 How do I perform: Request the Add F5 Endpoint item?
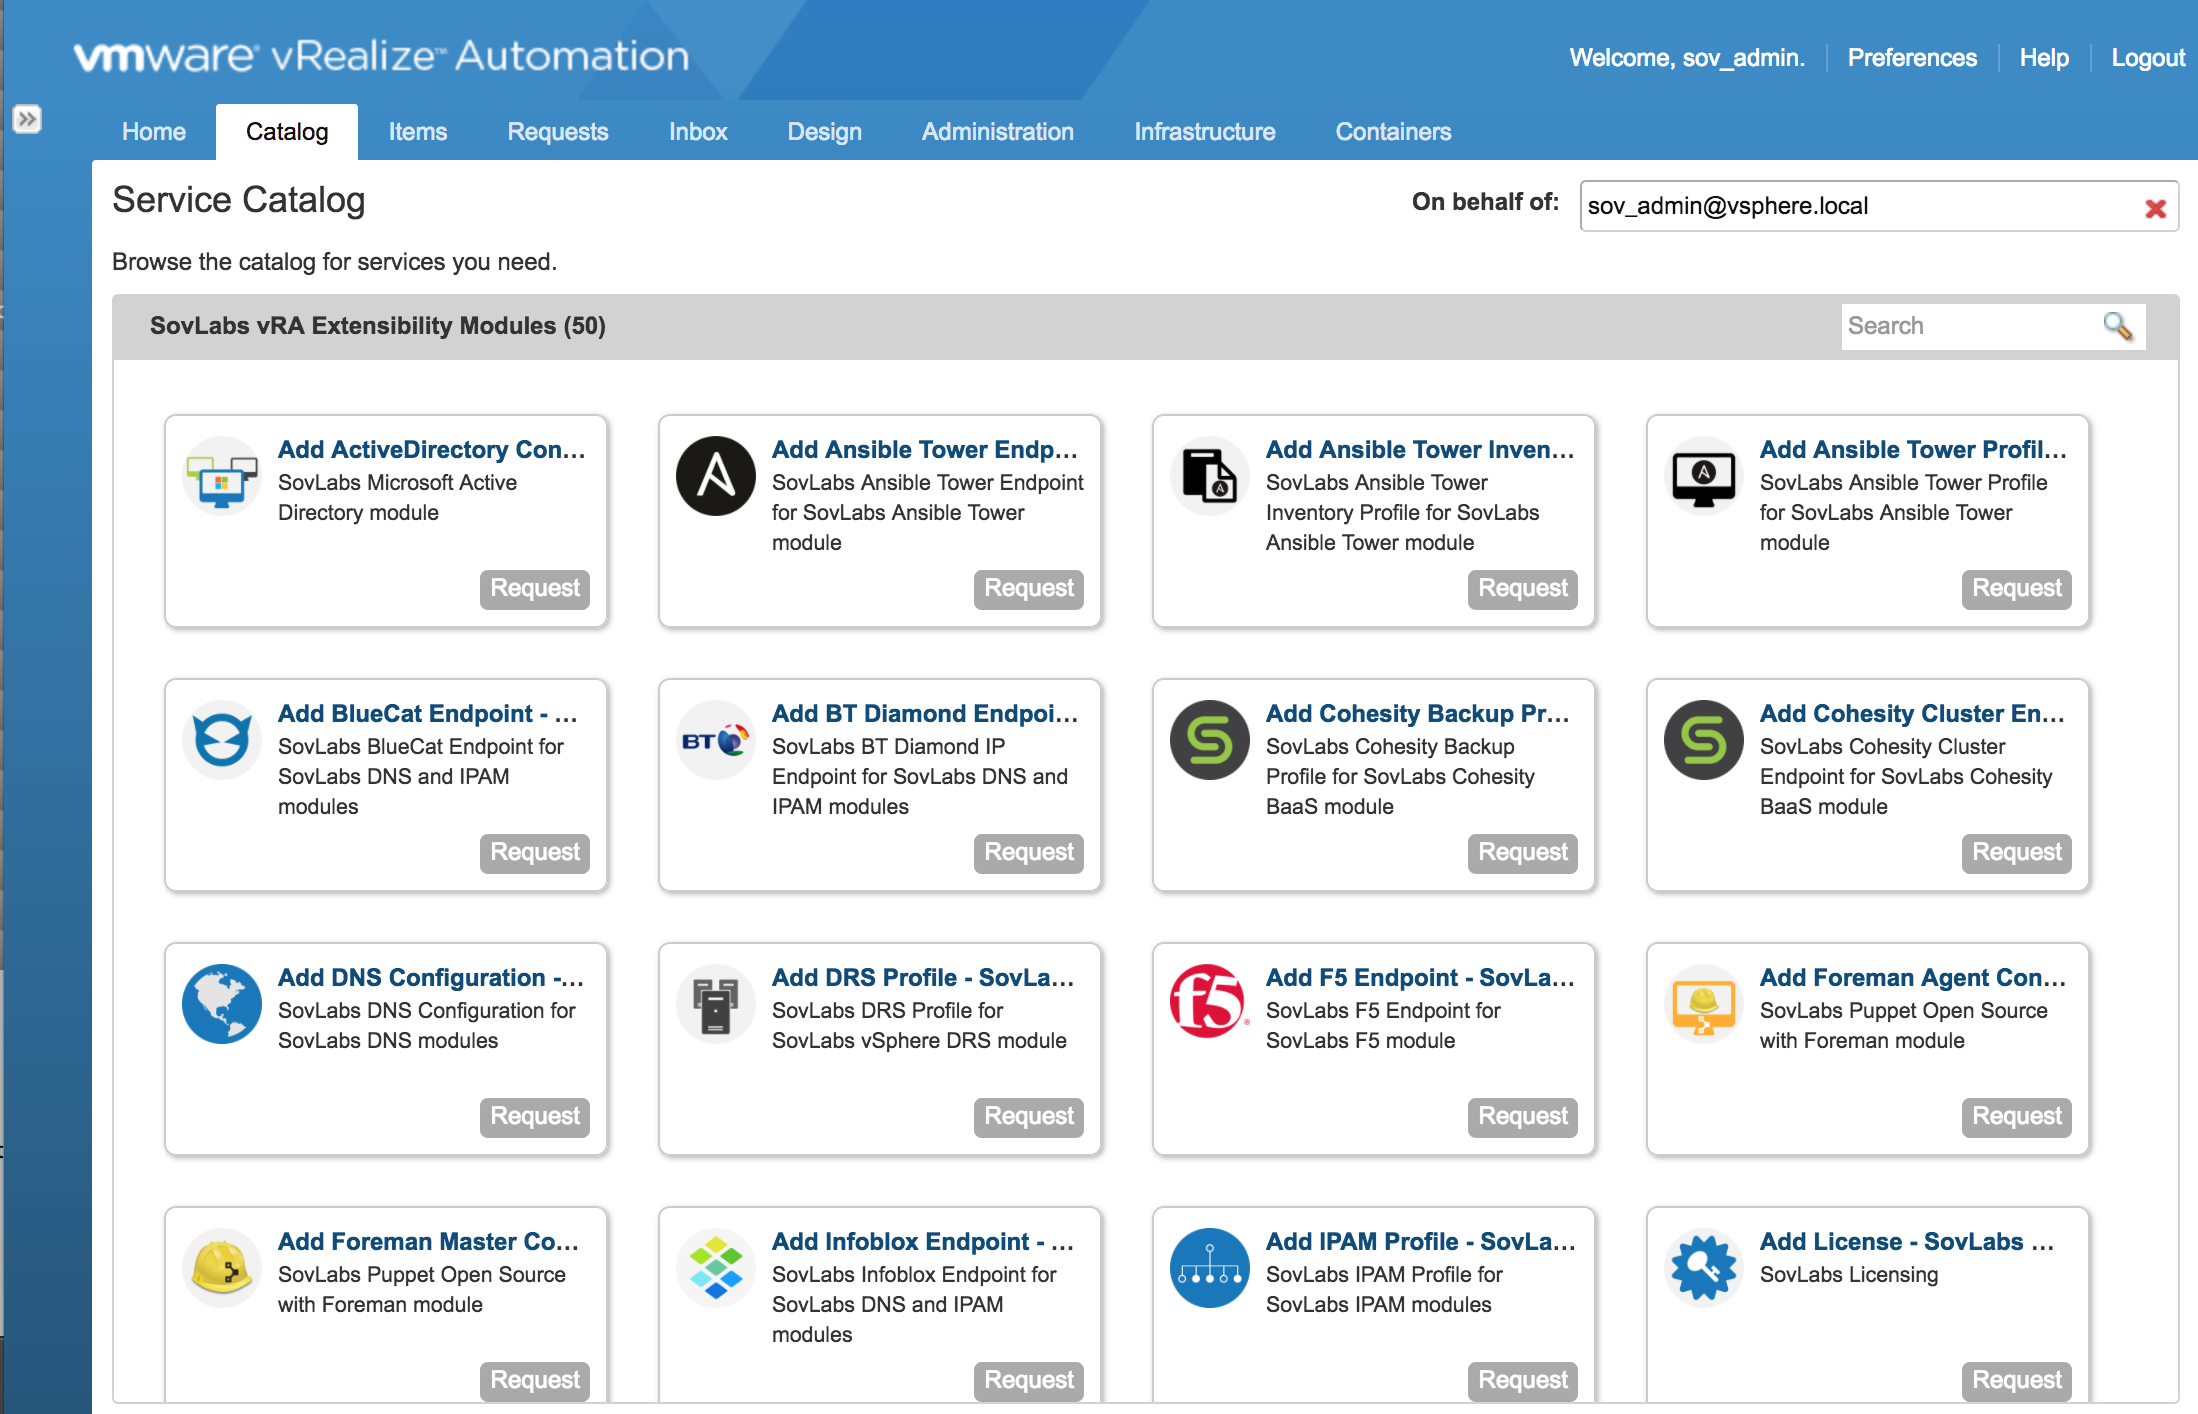(1523, 1117)
